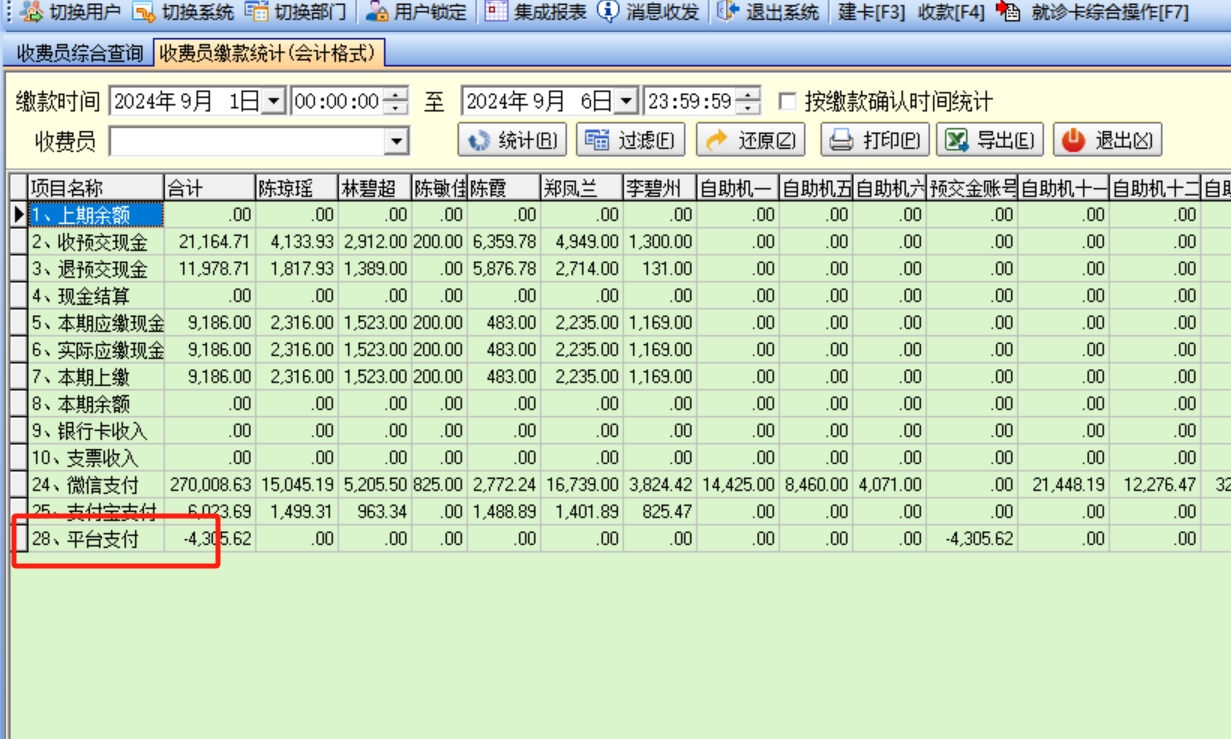Image resolution: width=1231 pixels, height=739 pixels.
Task: Click 建卡[F3] toolbar item
Action: [872, 12]
